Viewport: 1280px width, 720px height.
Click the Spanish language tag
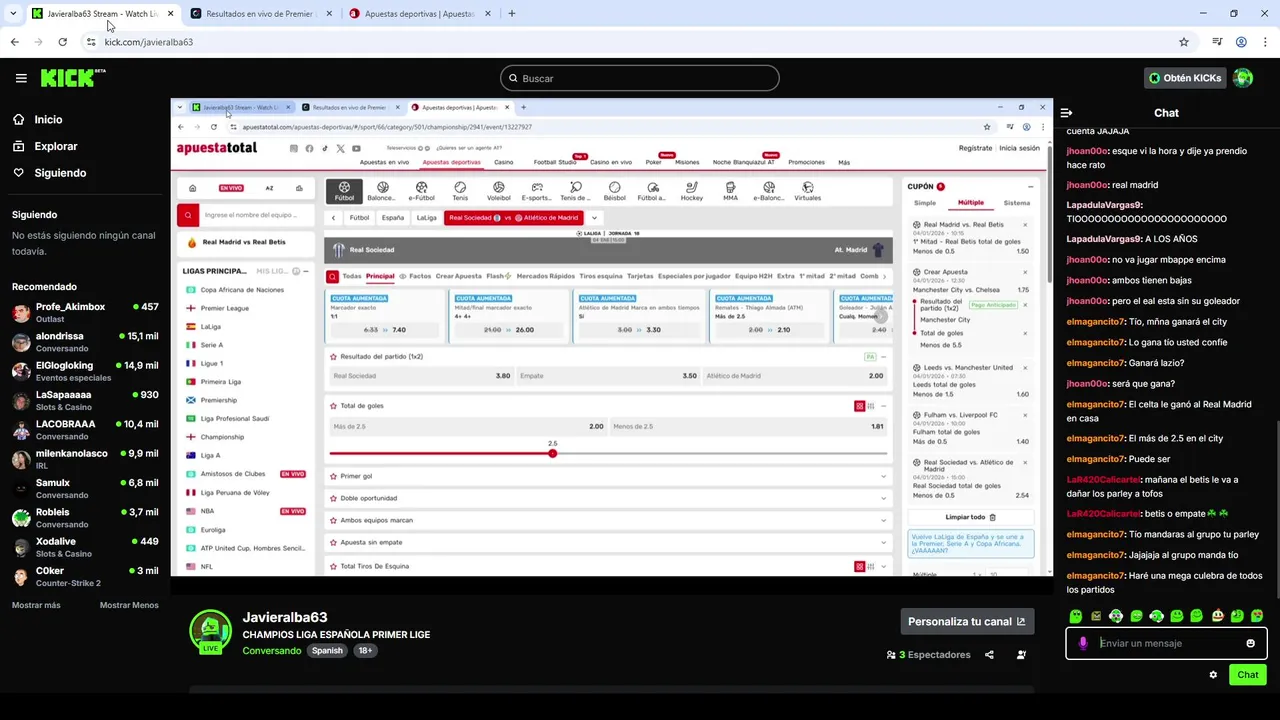[327, 650]
